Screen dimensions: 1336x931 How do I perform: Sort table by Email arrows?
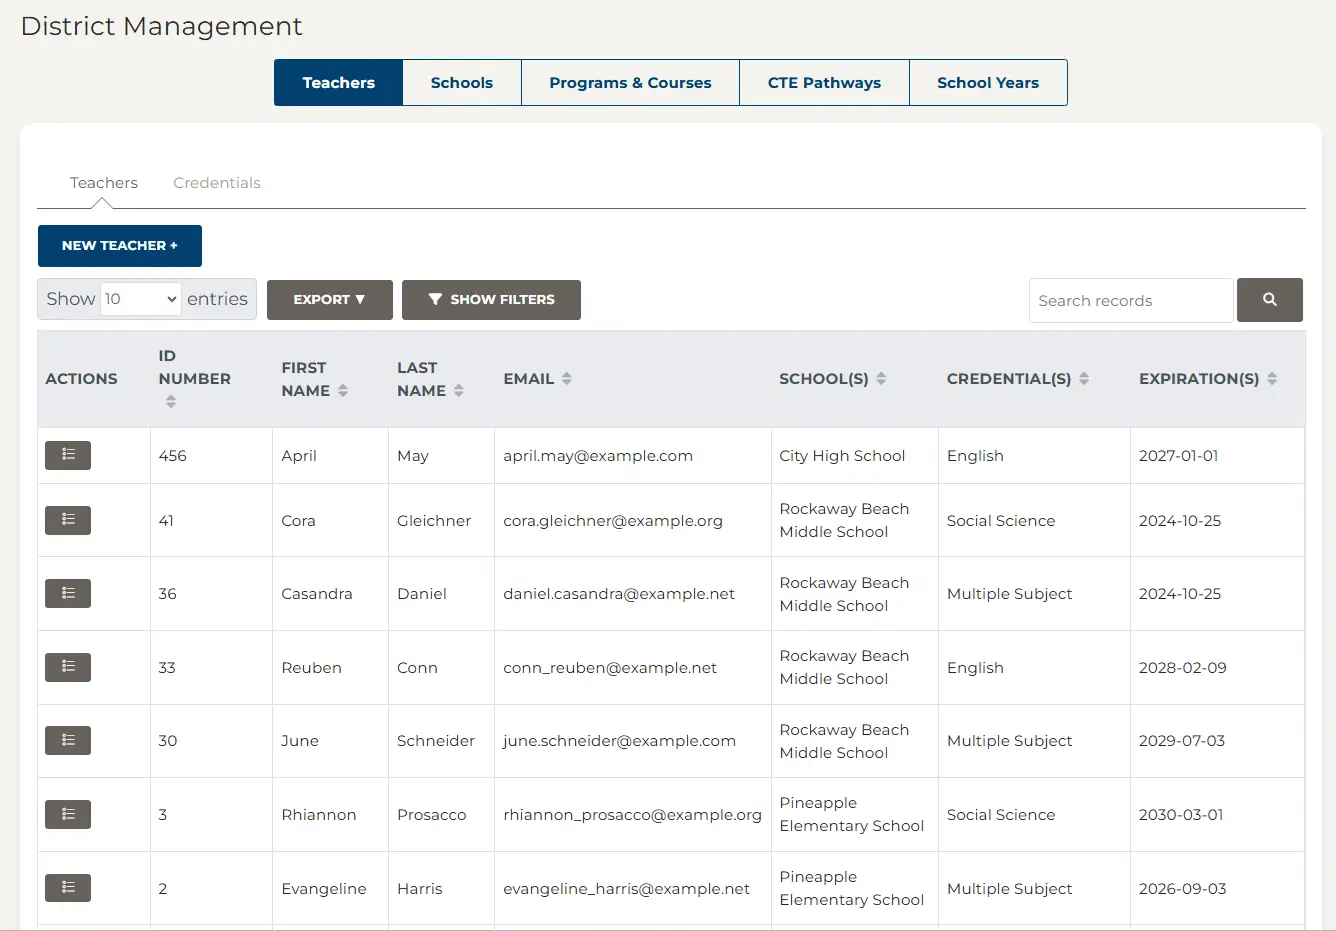pyautogui.click(x=567, y=378)
